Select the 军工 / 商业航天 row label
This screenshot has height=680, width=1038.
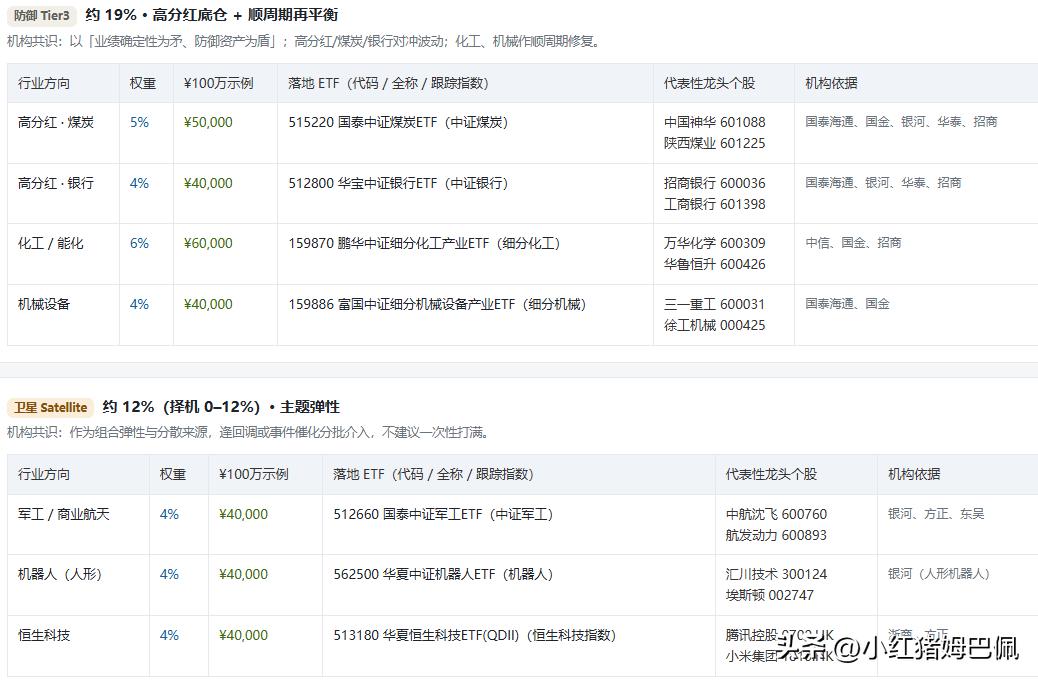[64, 514]
